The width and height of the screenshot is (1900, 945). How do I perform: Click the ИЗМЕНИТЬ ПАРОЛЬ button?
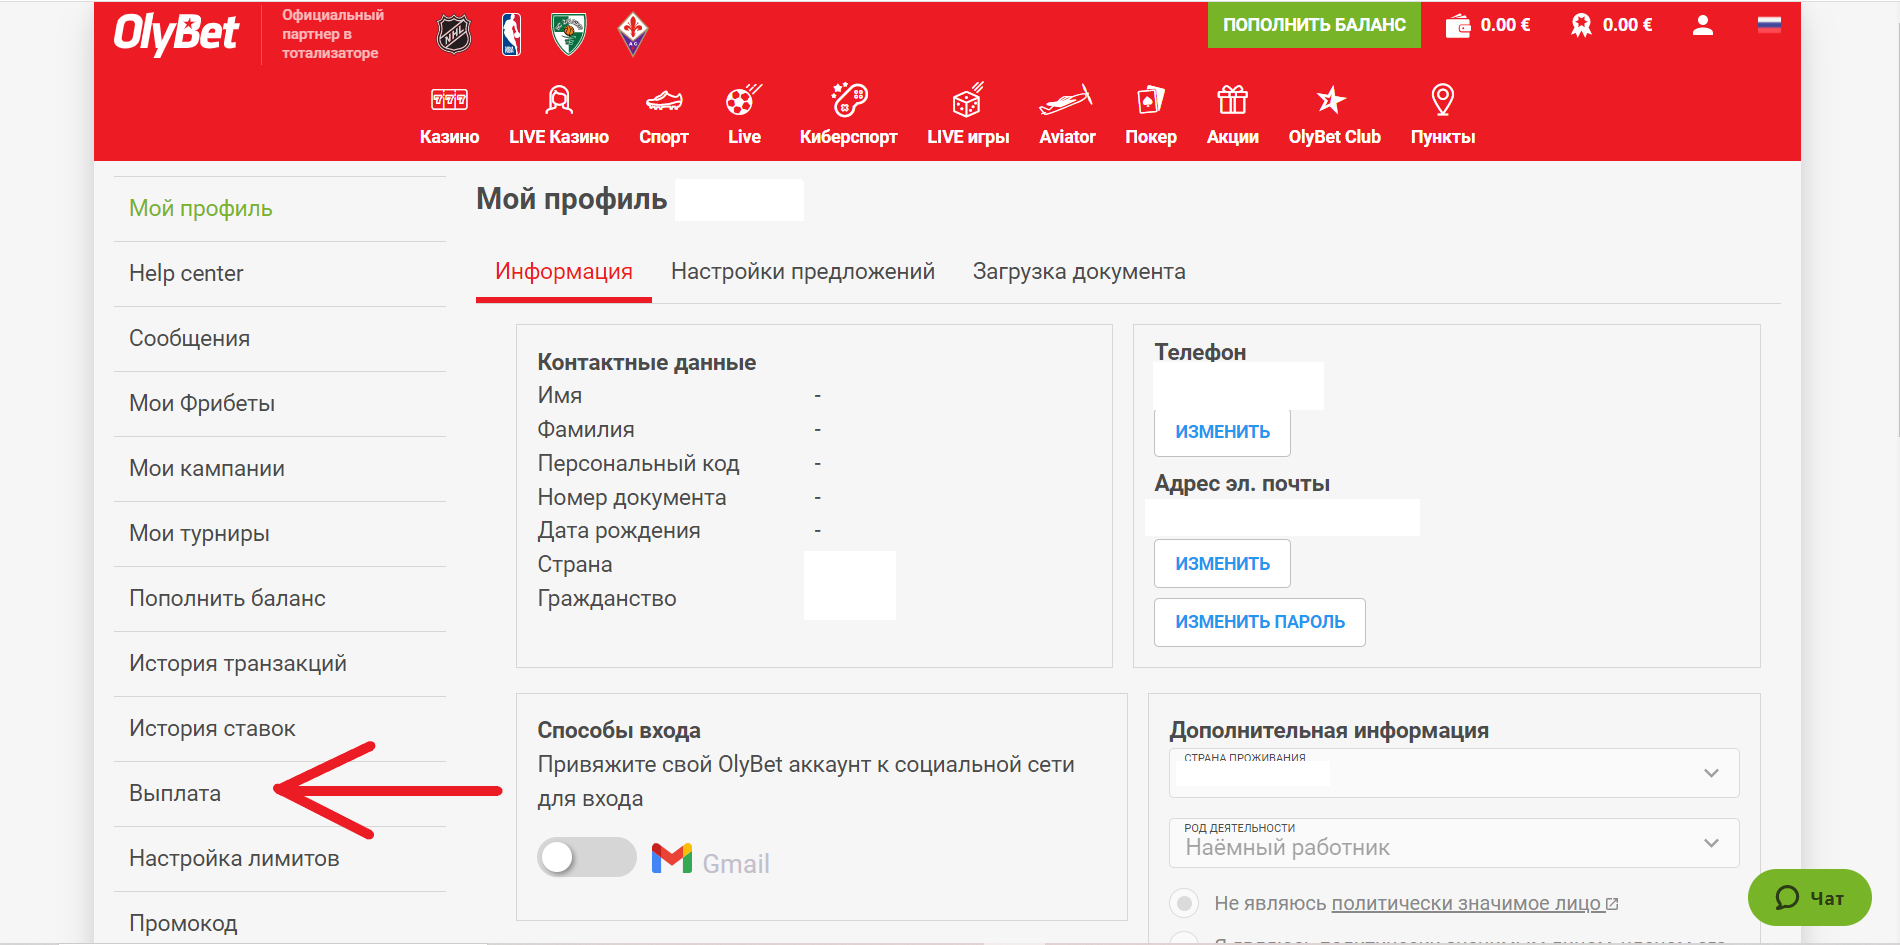[x=1260, y=622]
